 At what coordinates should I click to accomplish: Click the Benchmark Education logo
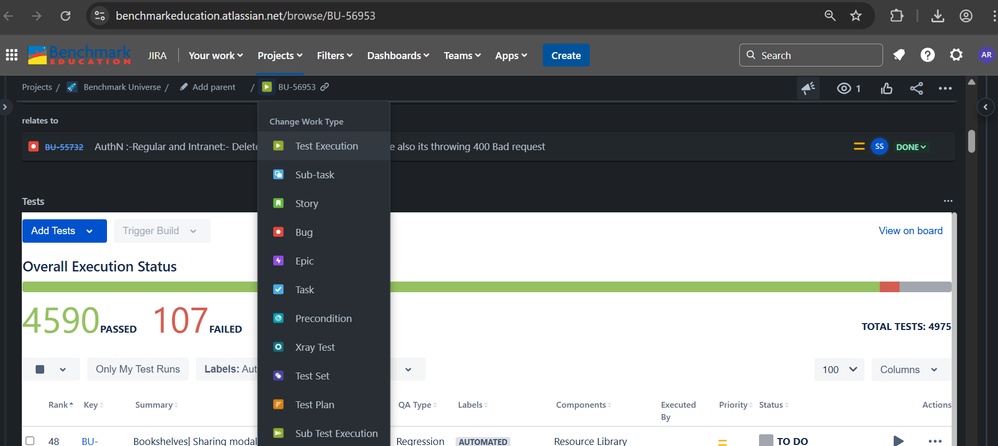click(80, 55)
